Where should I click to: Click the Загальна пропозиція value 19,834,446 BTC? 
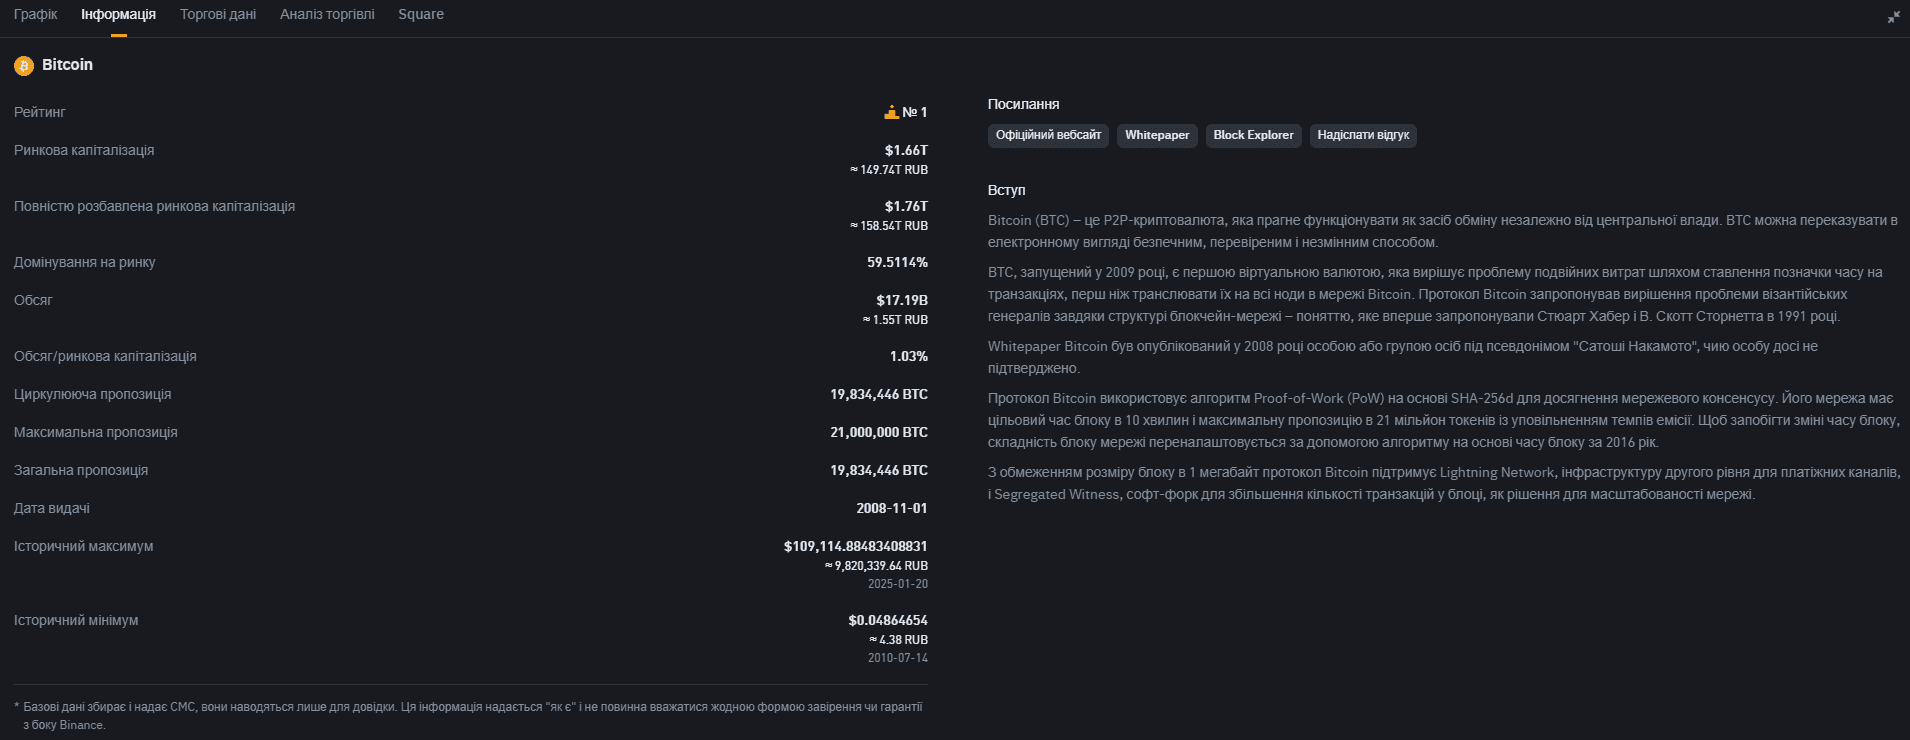coord(879,470)
